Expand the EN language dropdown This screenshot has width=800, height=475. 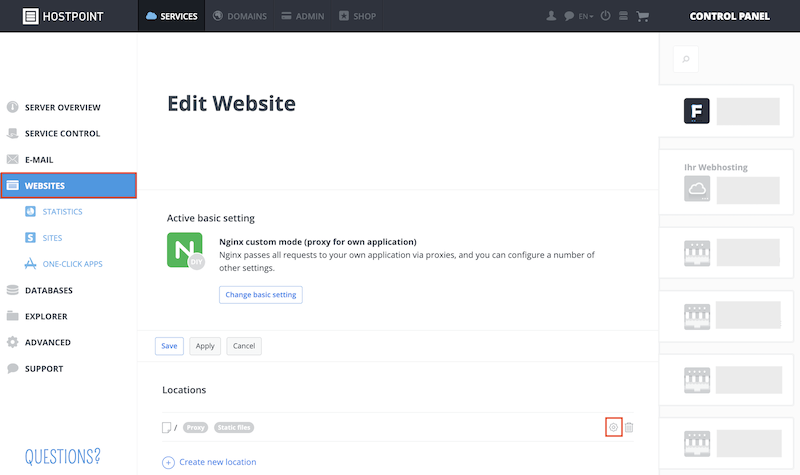[586, 16]
